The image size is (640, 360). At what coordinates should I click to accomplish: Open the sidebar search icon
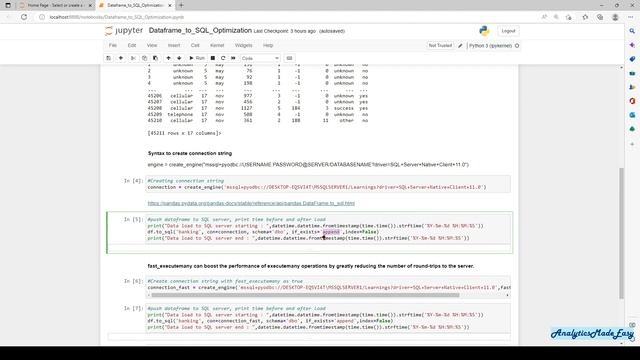(x=632, y=31)
